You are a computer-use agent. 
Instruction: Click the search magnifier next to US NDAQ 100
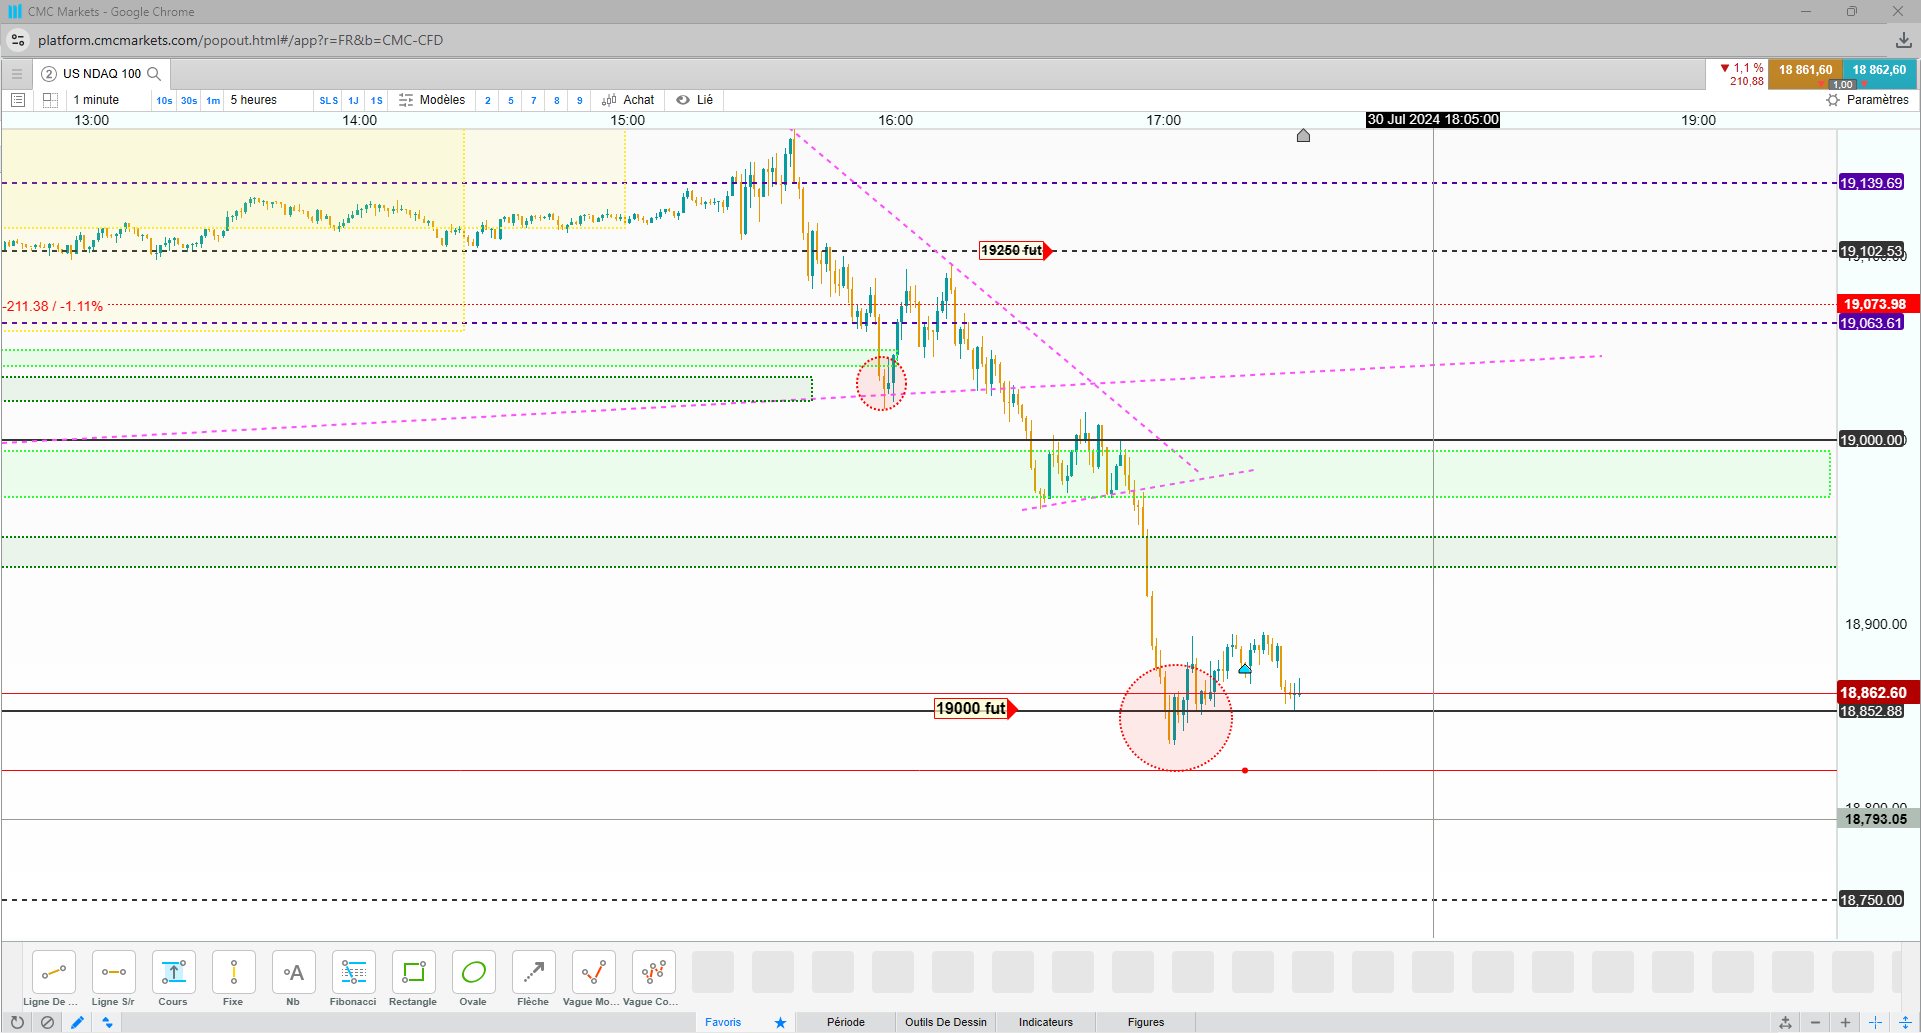tap(154, 74)
